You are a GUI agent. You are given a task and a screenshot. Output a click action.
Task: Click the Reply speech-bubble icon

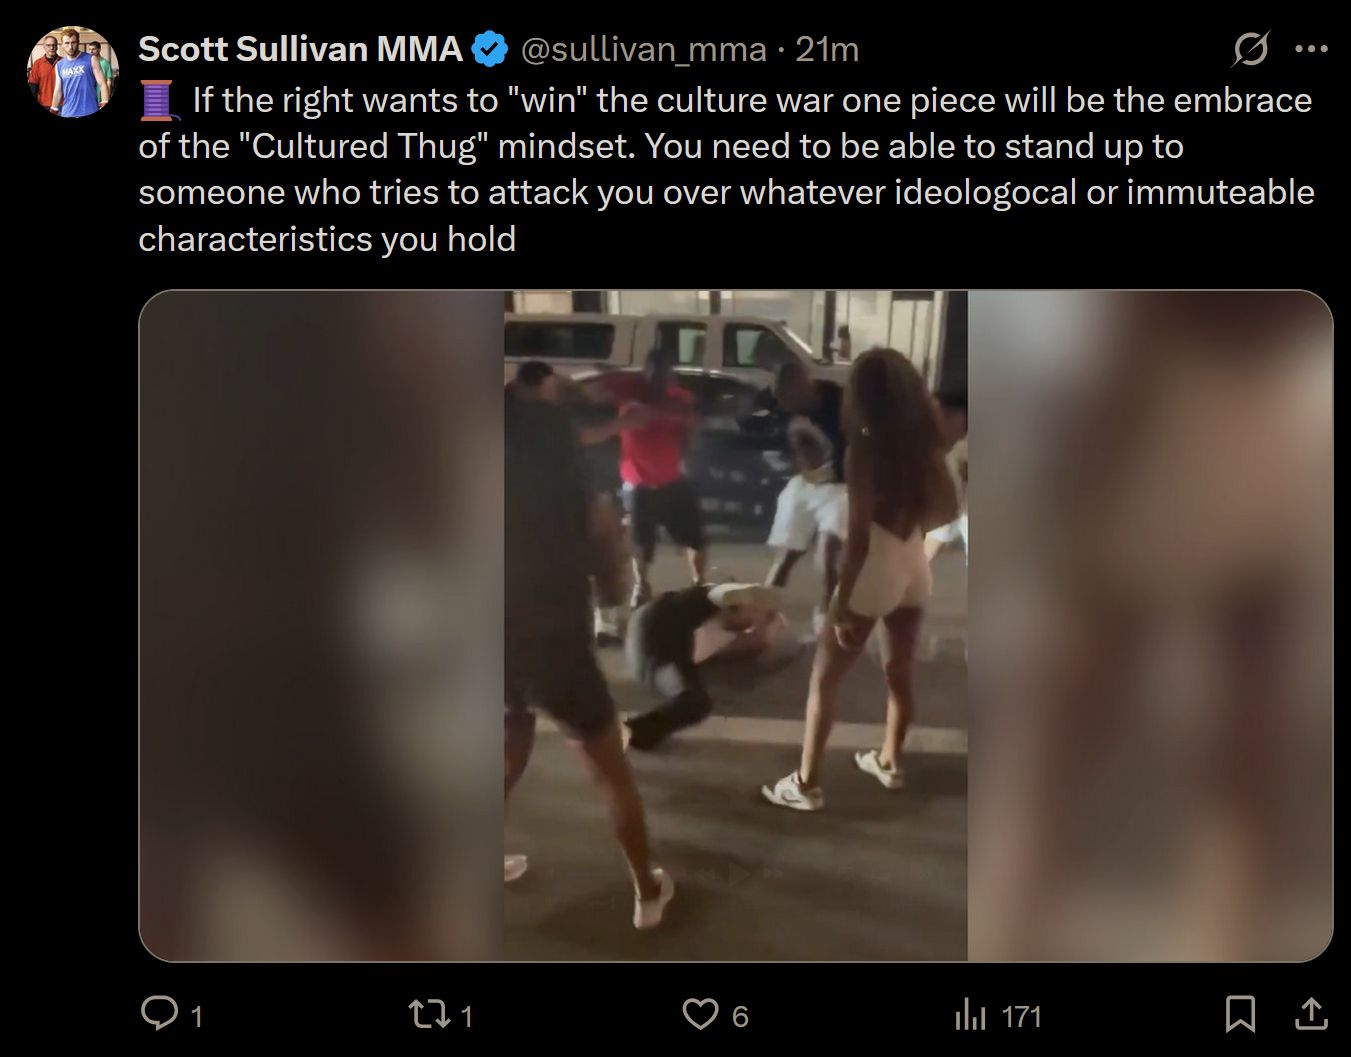[159, 1015]
